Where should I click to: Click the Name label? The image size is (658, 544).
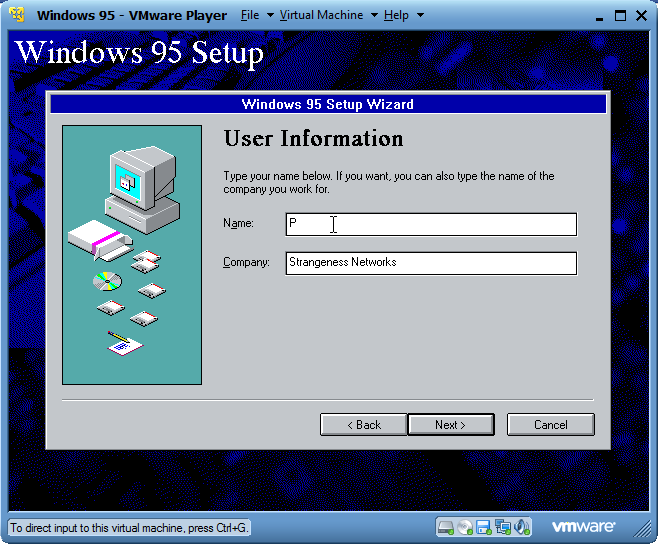coord(238,223)
